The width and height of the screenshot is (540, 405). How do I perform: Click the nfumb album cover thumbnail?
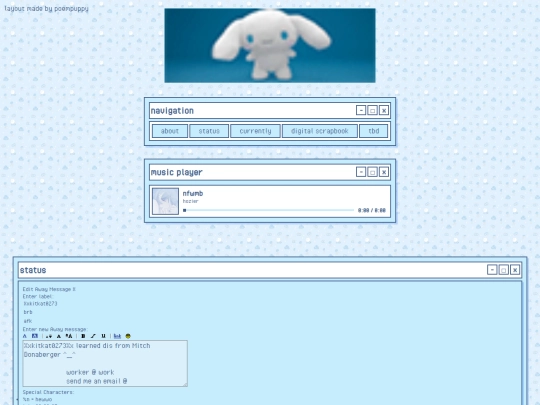165,201
